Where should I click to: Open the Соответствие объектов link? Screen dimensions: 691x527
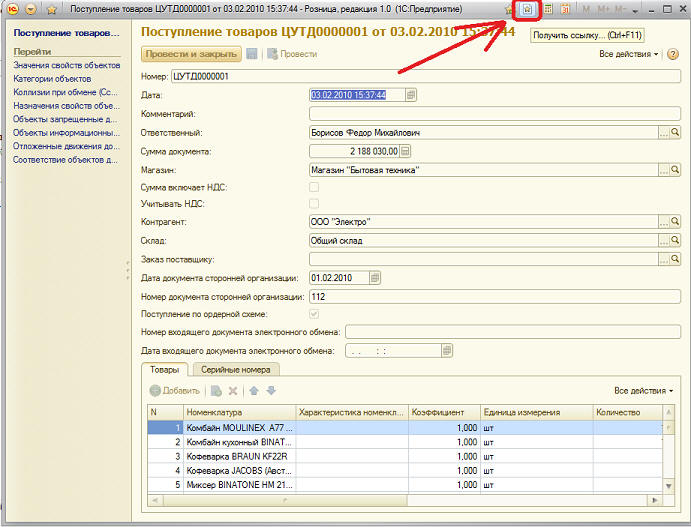(65, 160)
